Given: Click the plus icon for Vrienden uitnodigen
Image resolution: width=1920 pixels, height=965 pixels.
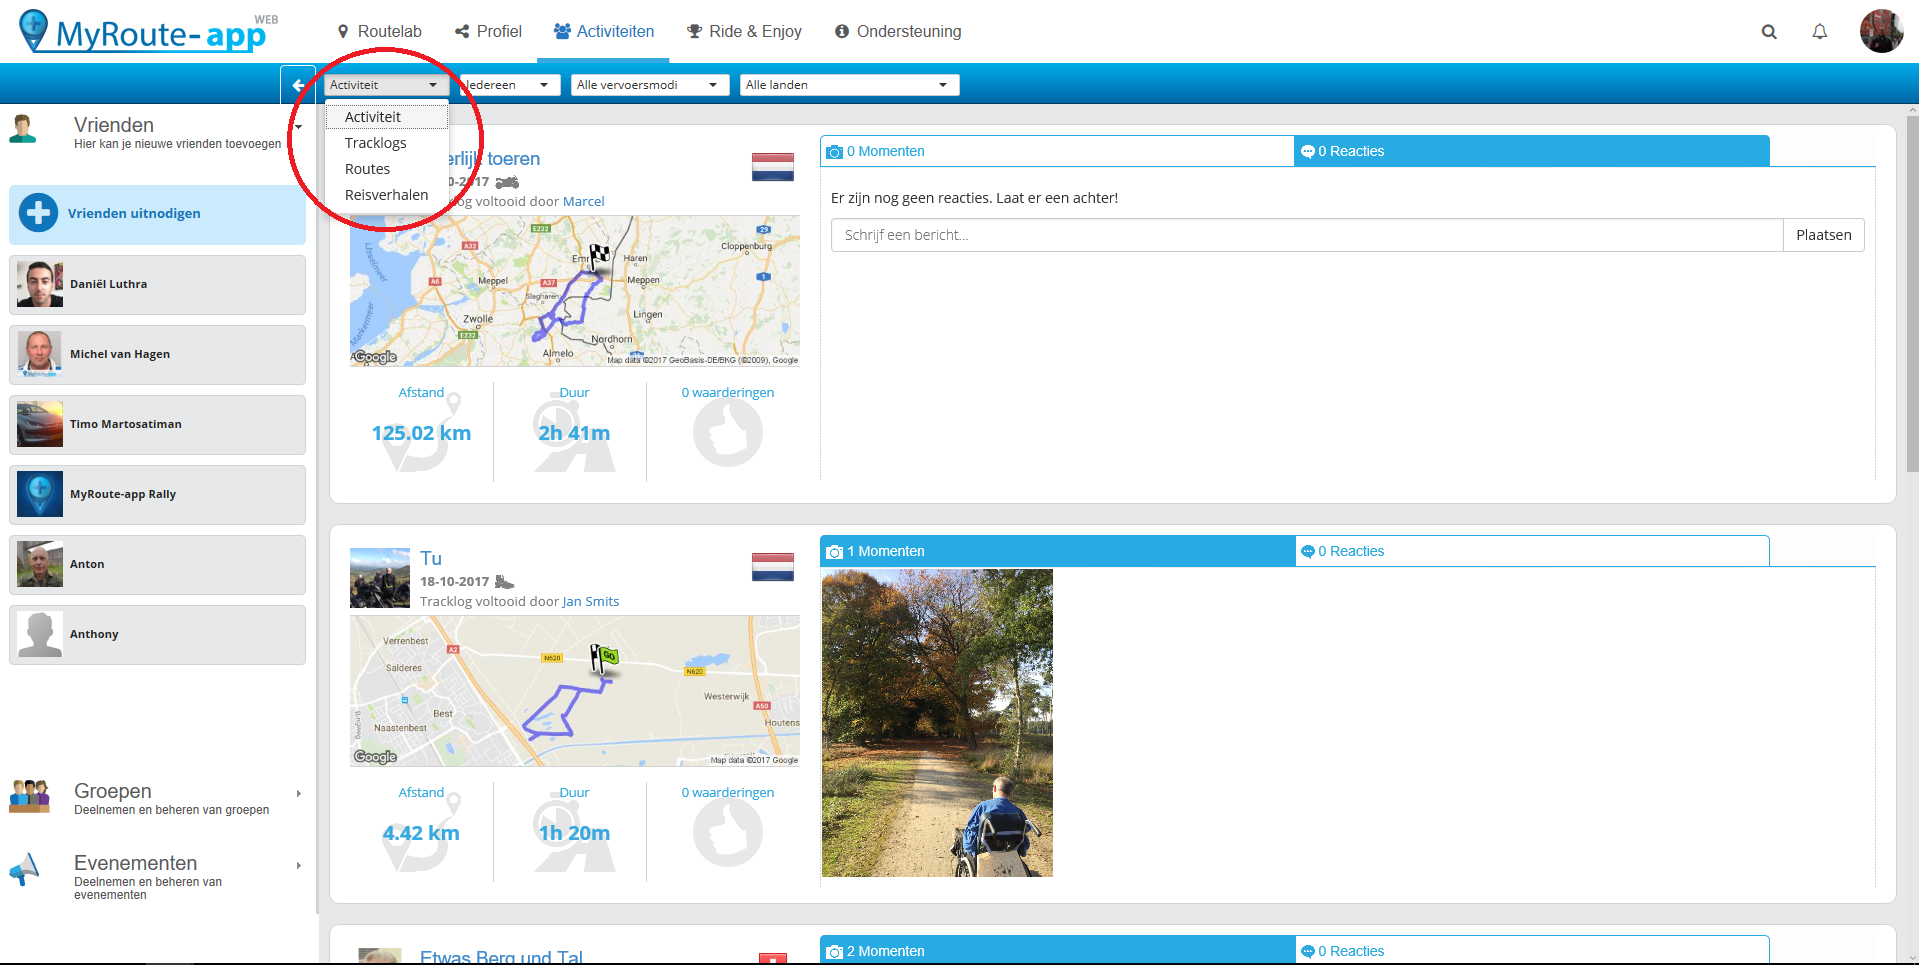Looking at the screenshot, I should point(38,213).
